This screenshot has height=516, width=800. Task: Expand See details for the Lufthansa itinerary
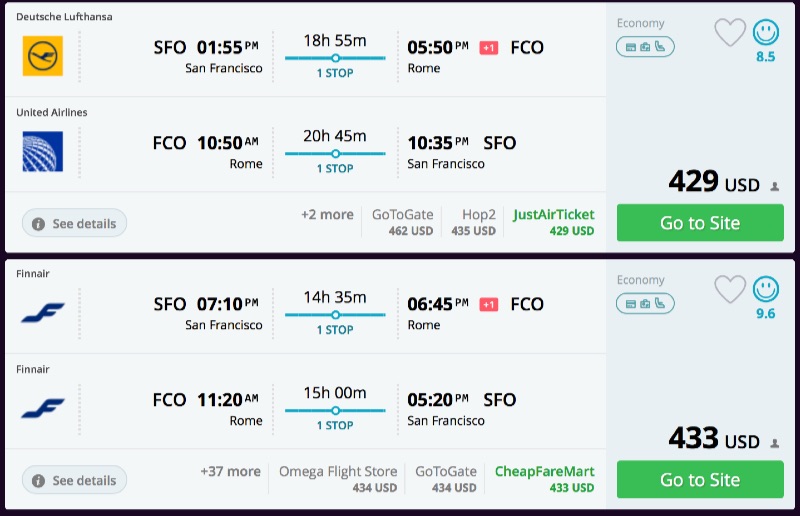[x=75, y=223]
